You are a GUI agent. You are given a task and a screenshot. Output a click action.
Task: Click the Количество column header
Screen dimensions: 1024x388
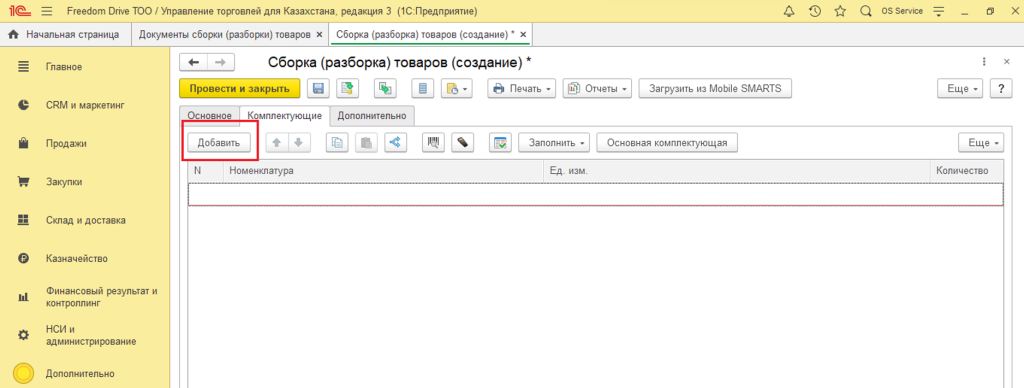(x=967, y=170)
